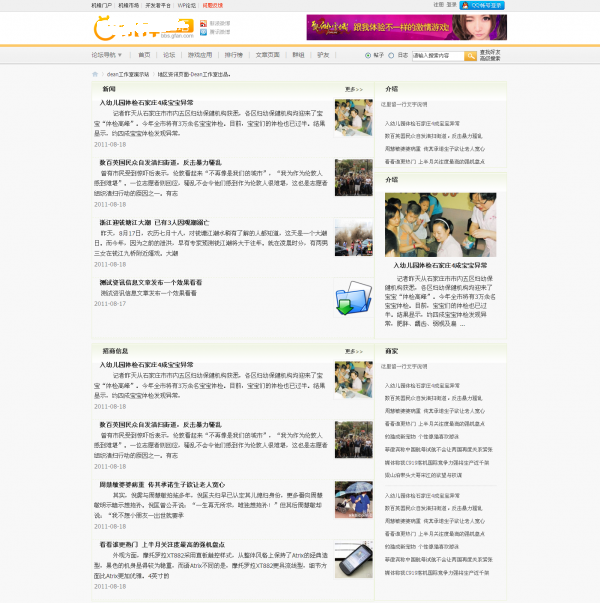Open the pink game banner advertisement
Viewport: 600px width, 603px height.
point(407,27)
